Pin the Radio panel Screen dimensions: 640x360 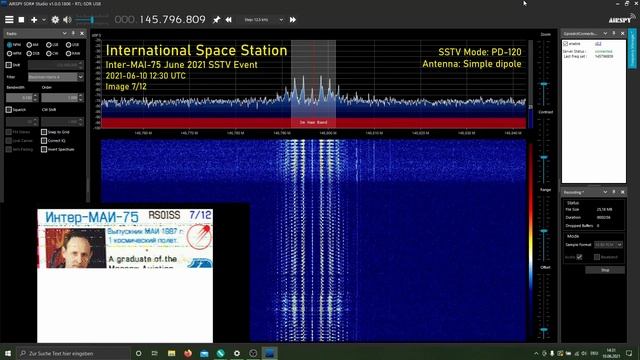[x=73, y=33]
